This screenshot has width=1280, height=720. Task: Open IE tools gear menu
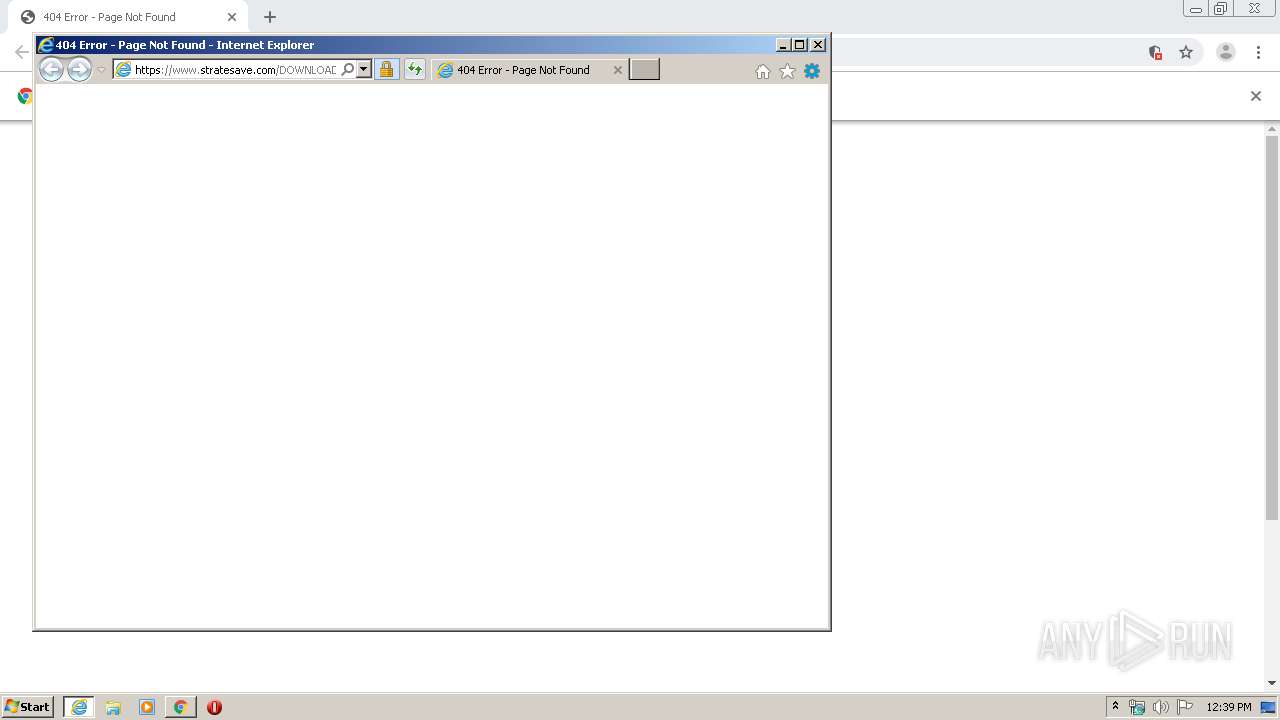coord(812,71)
